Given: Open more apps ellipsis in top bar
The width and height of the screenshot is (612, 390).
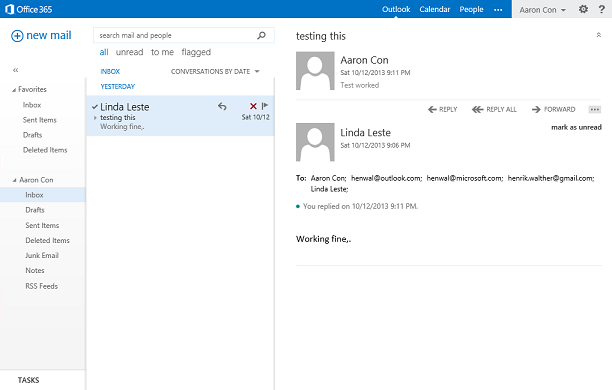Looking at the screenshot, I should click(498, 10).
